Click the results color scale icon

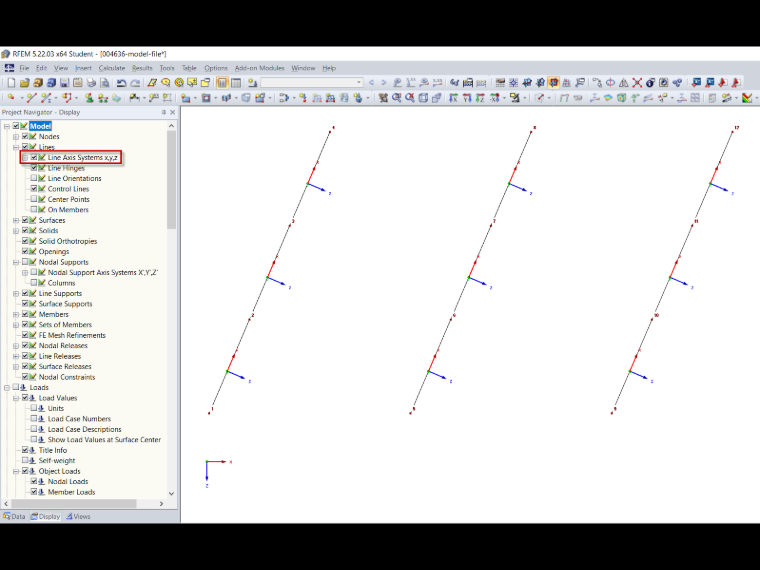[x=747, y=98]
